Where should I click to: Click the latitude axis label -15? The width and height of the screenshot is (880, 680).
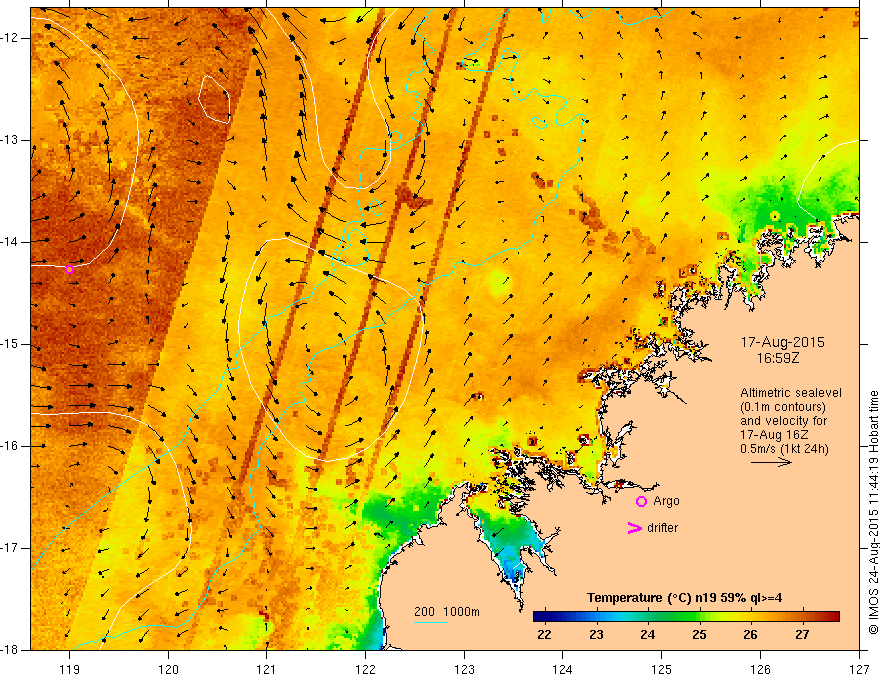click(x=10, y=344)
